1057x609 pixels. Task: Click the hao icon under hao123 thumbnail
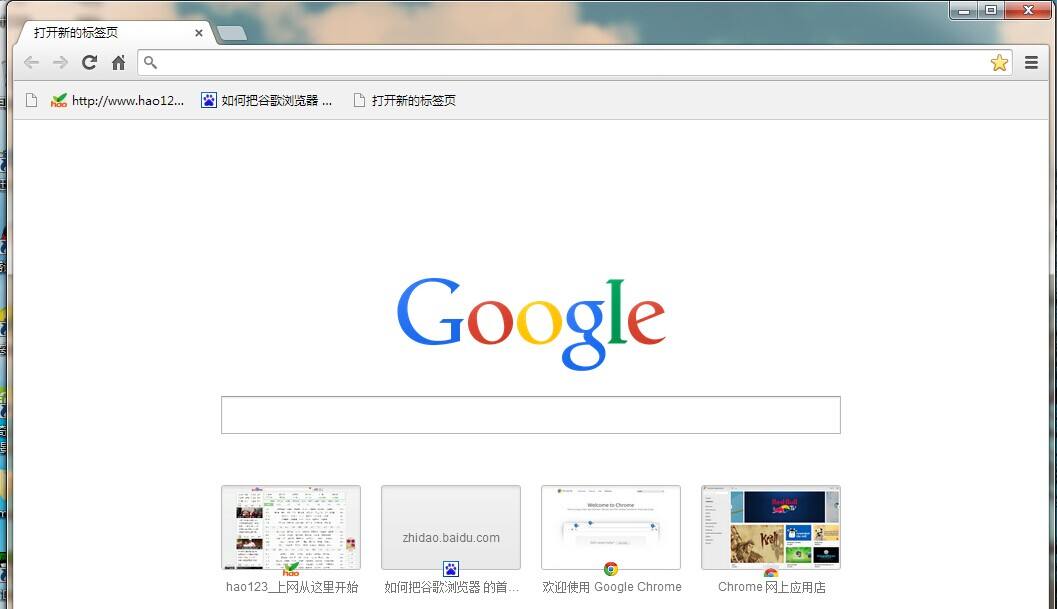coord(291,569)
